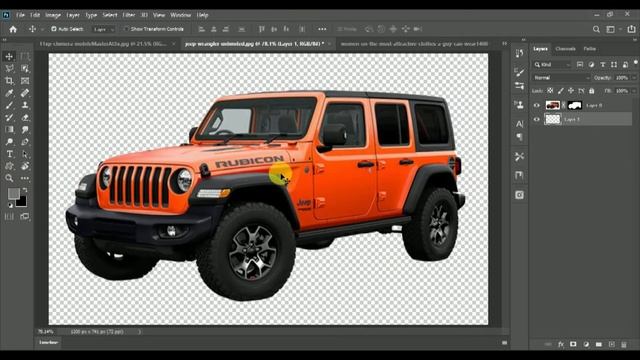Open the History panel icon

[519, 53]
